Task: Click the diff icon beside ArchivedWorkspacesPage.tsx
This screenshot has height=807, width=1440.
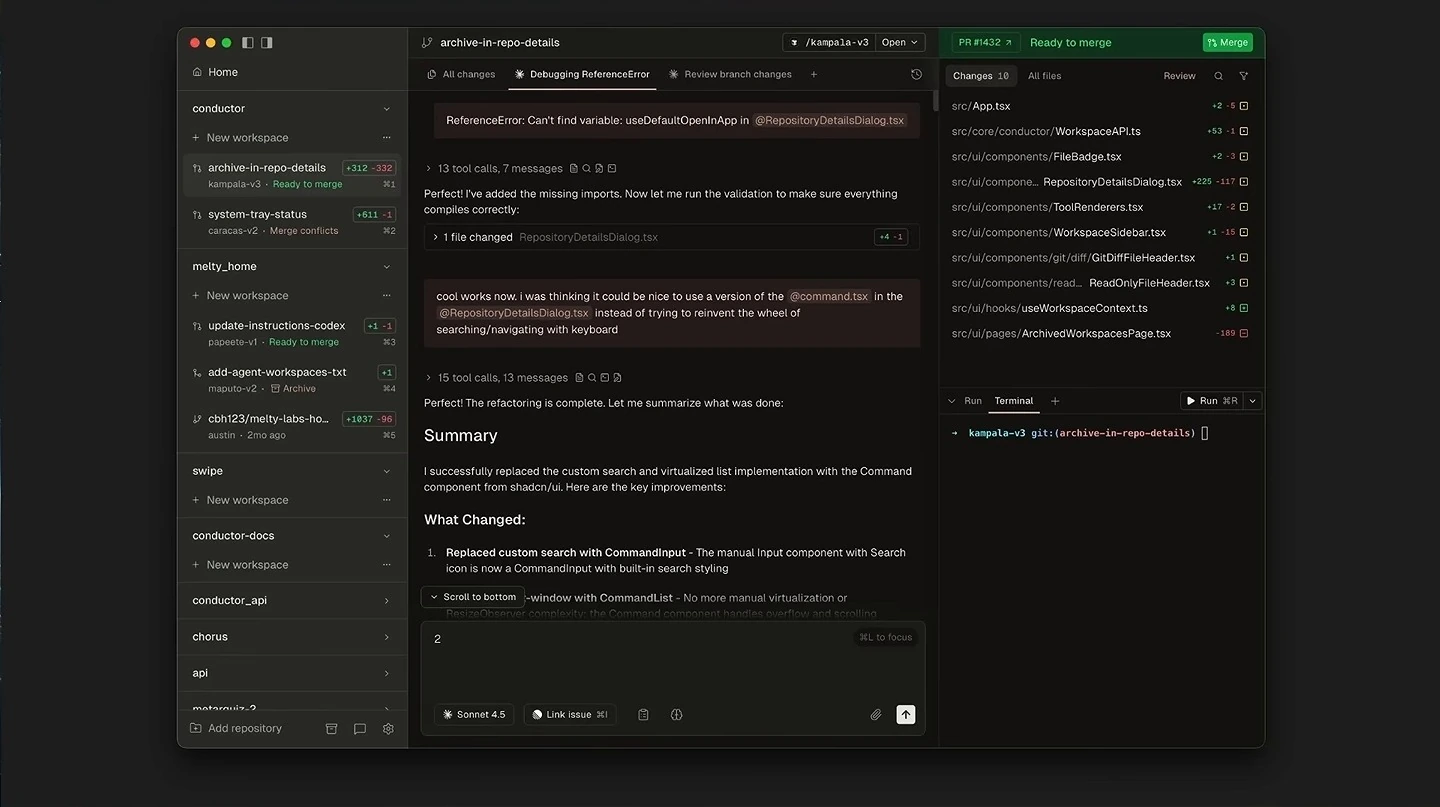Action: coord(1244,333)
